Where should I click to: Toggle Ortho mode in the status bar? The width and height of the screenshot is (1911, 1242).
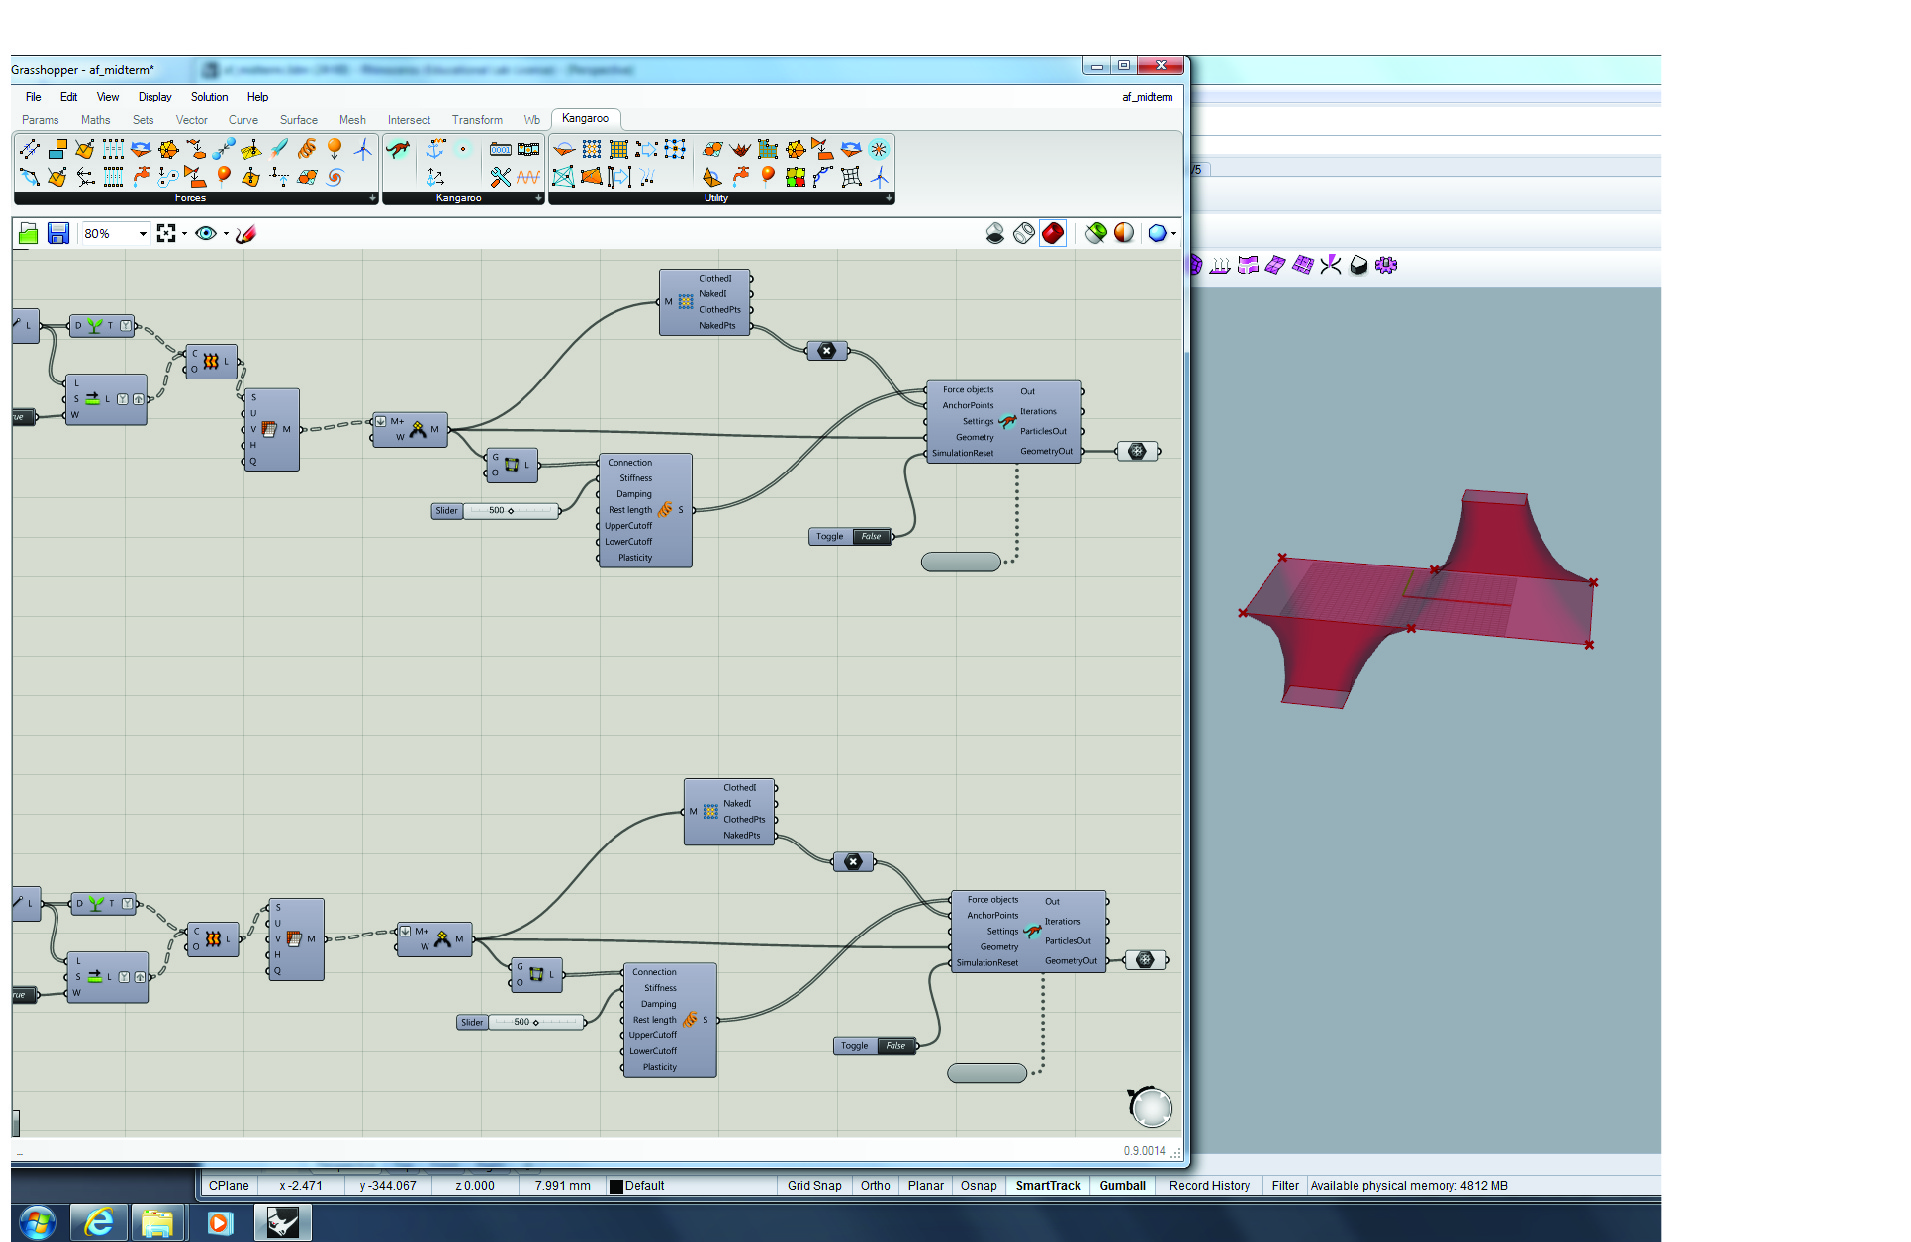tap(875, 1186)
